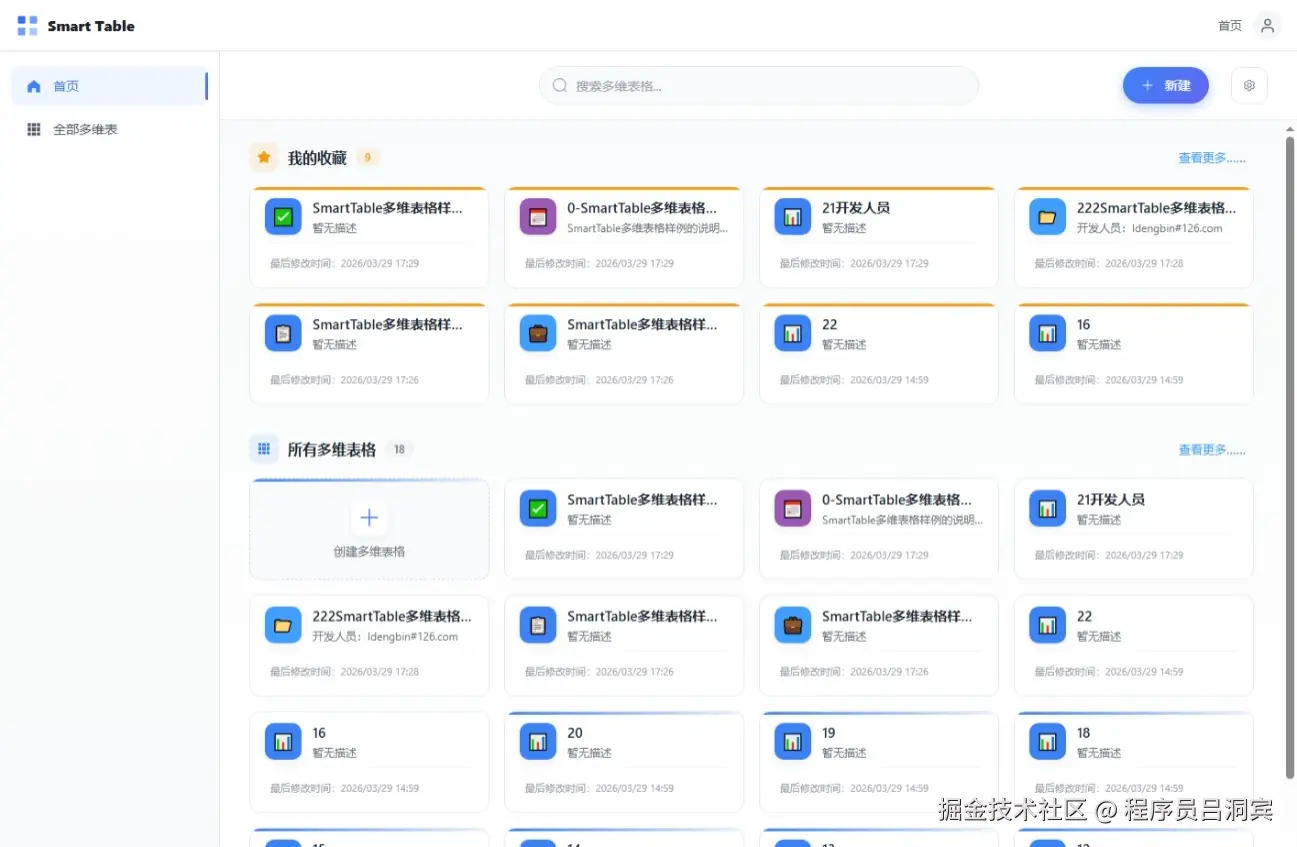The image size is (1297, 847).
Task: Open 查看更多 for the 所有多维表格 section
Action: (1212, 450)
